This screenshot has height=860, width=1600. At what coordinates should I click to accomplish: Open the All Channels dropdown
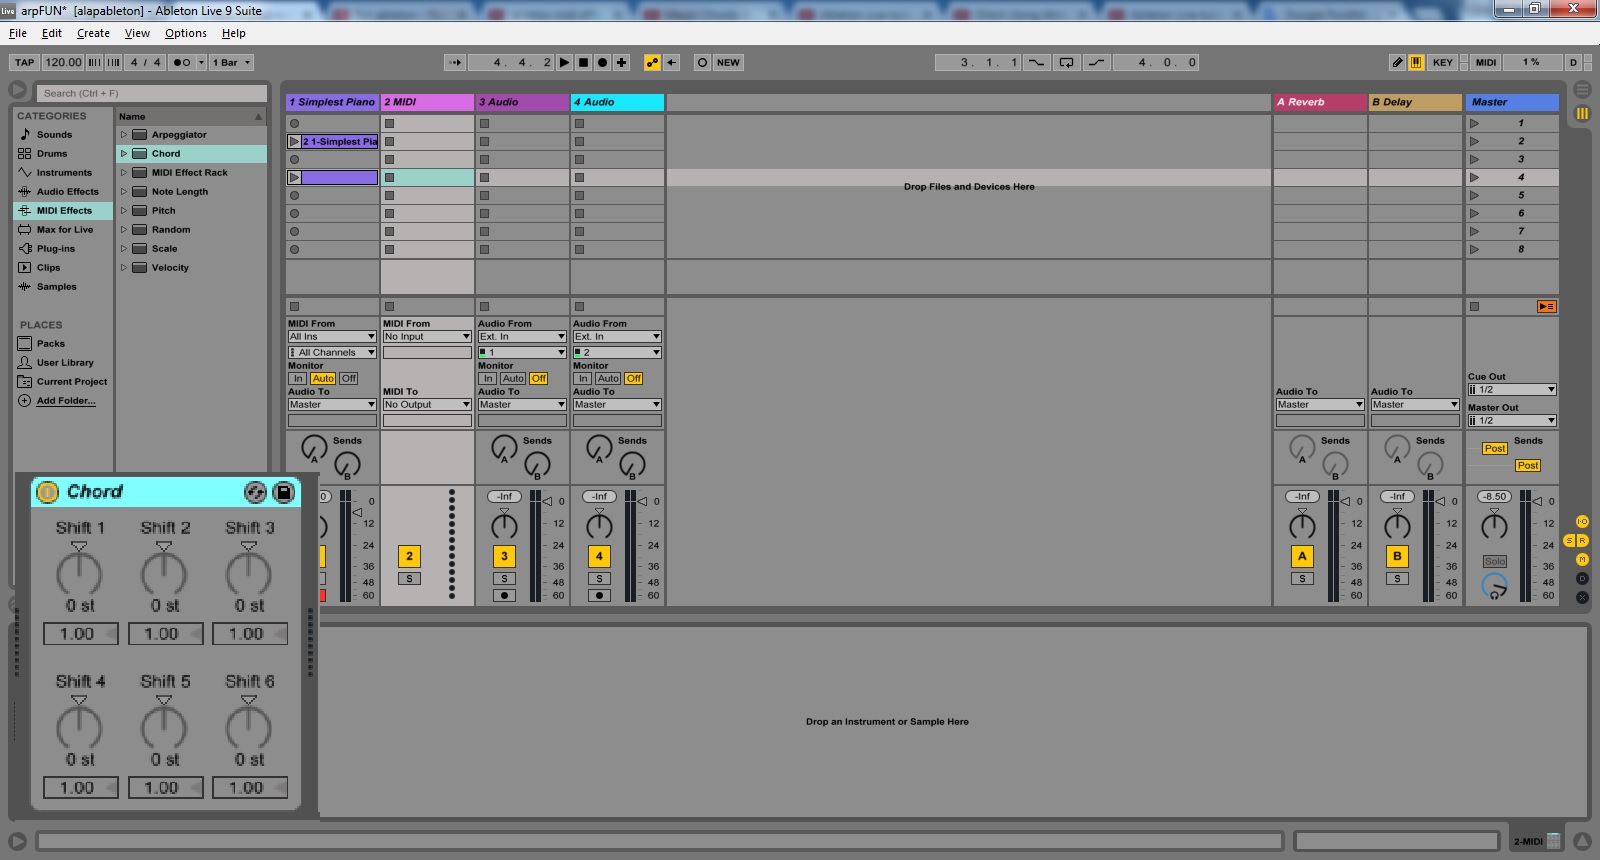[332, 353]
